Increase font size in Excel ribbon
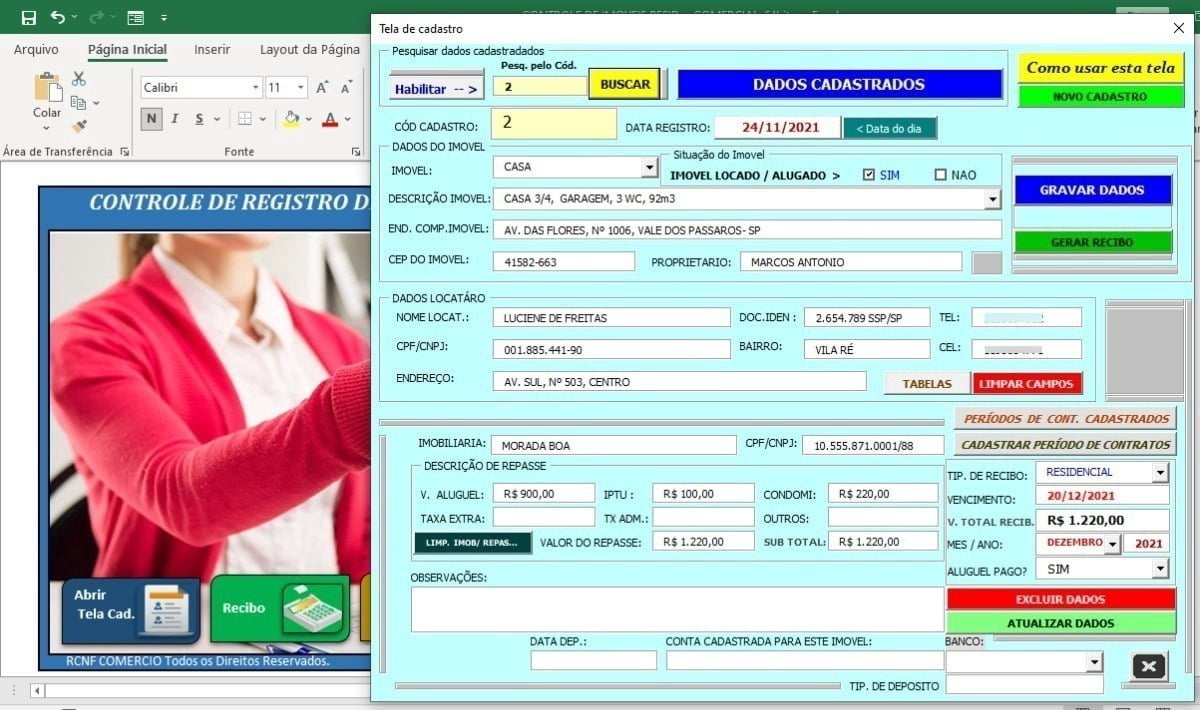The image size is (1200, 710). (323, 88)
